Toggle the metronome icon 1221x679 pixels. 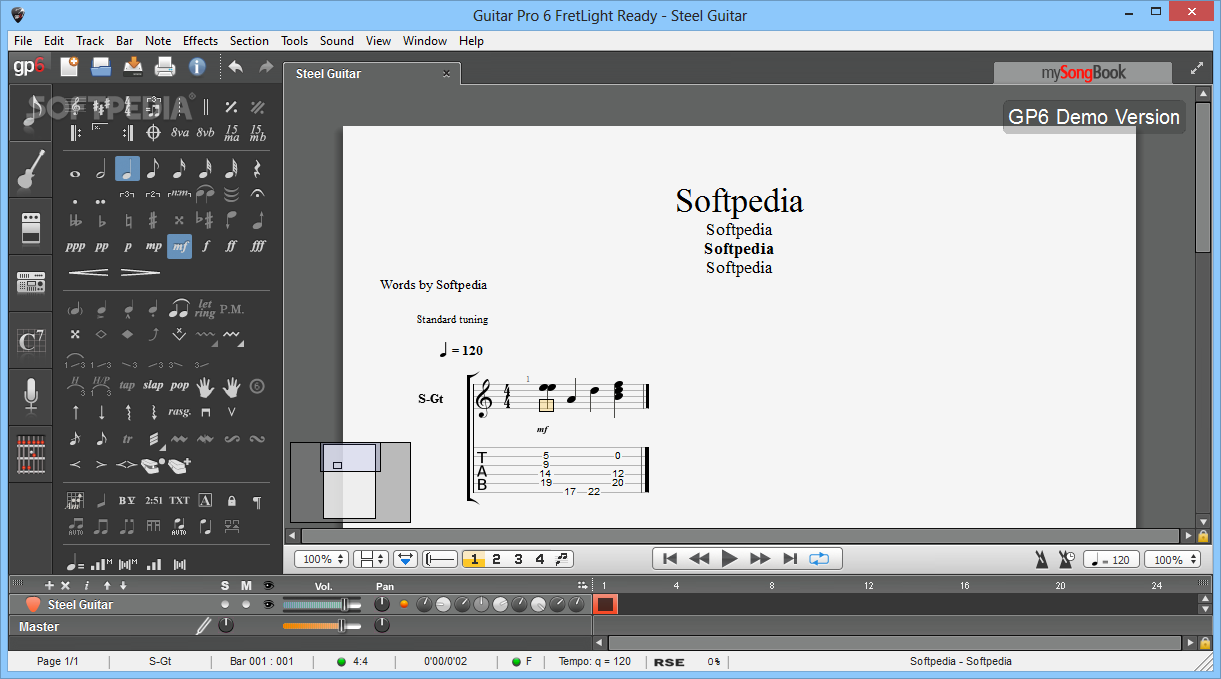(1044, 559)
